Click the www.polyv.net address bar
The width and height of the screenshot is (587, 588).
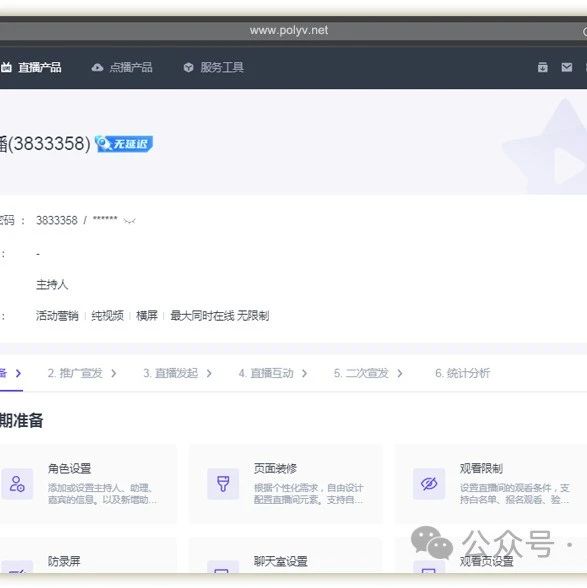click(x=289, y=31)
